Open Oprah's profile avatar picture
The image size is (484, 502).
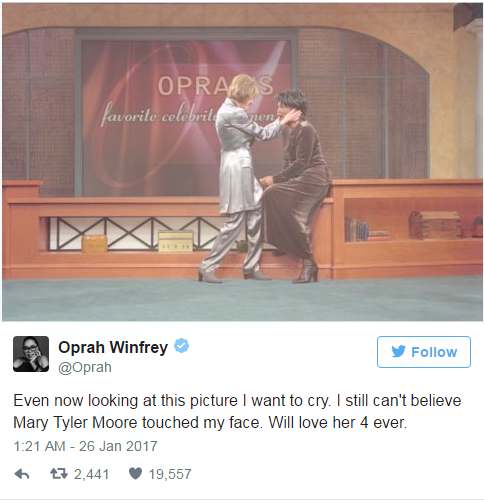31,354
